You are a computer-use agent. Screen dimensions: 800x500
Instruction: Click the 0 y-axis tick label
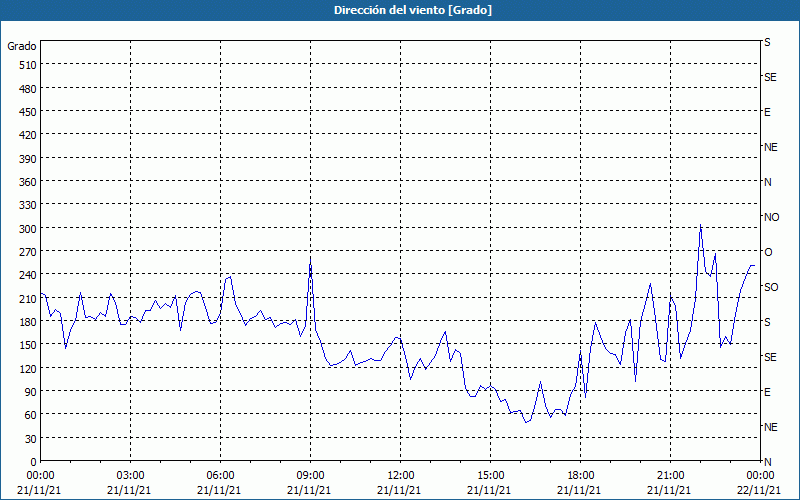click(34, 462)
